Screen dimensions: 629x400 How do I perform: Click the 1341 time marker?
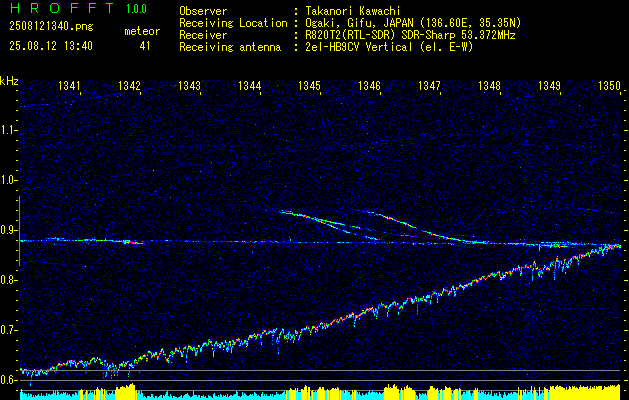click(69, 85)
